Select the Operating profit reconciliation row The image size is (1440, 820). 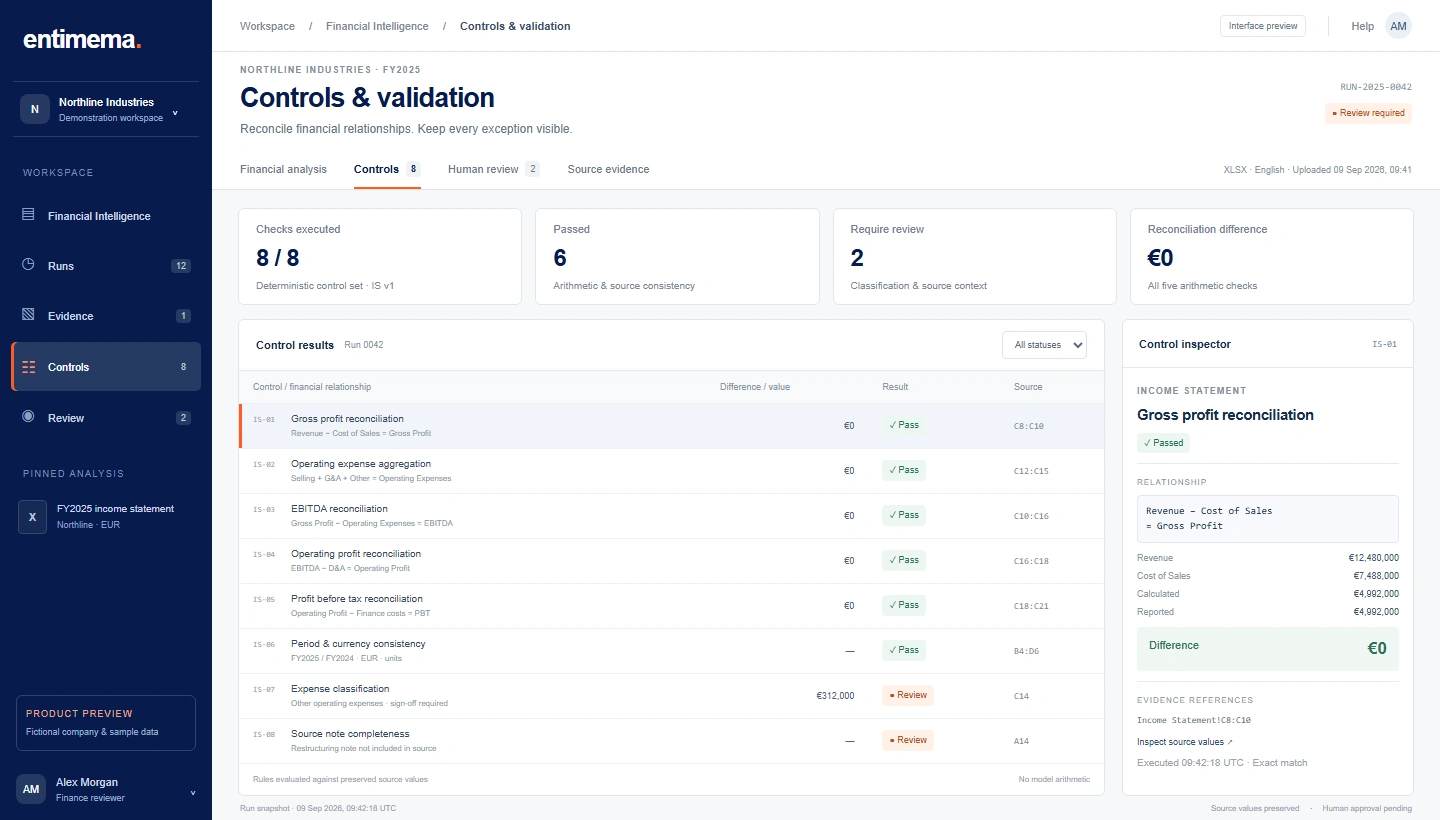[x=672, y=561]
